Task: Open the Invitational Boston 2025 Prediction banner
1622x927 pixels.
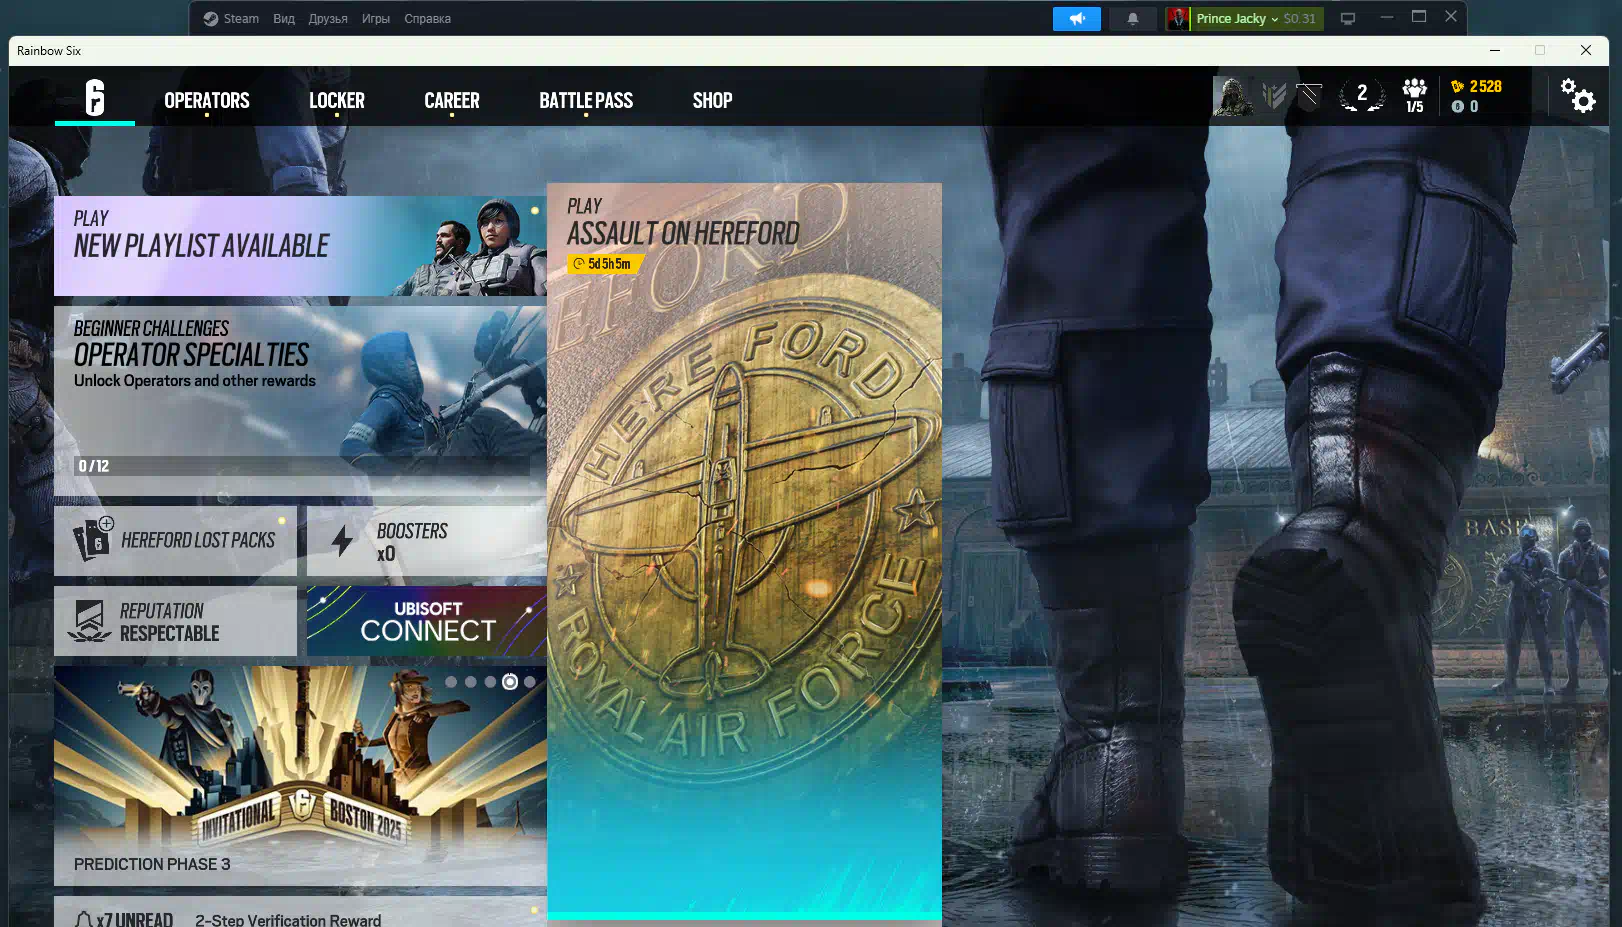Action: click(300, 776)
